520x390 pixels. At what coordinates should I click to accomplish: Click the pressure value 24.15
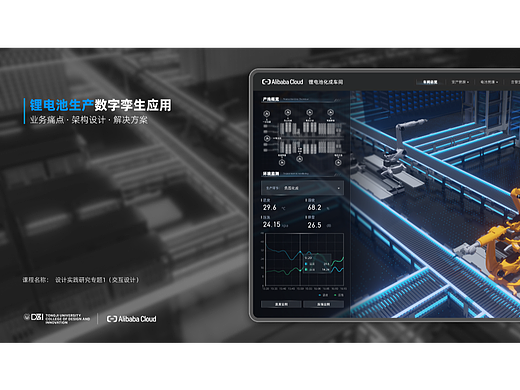(x=271, y=225)
